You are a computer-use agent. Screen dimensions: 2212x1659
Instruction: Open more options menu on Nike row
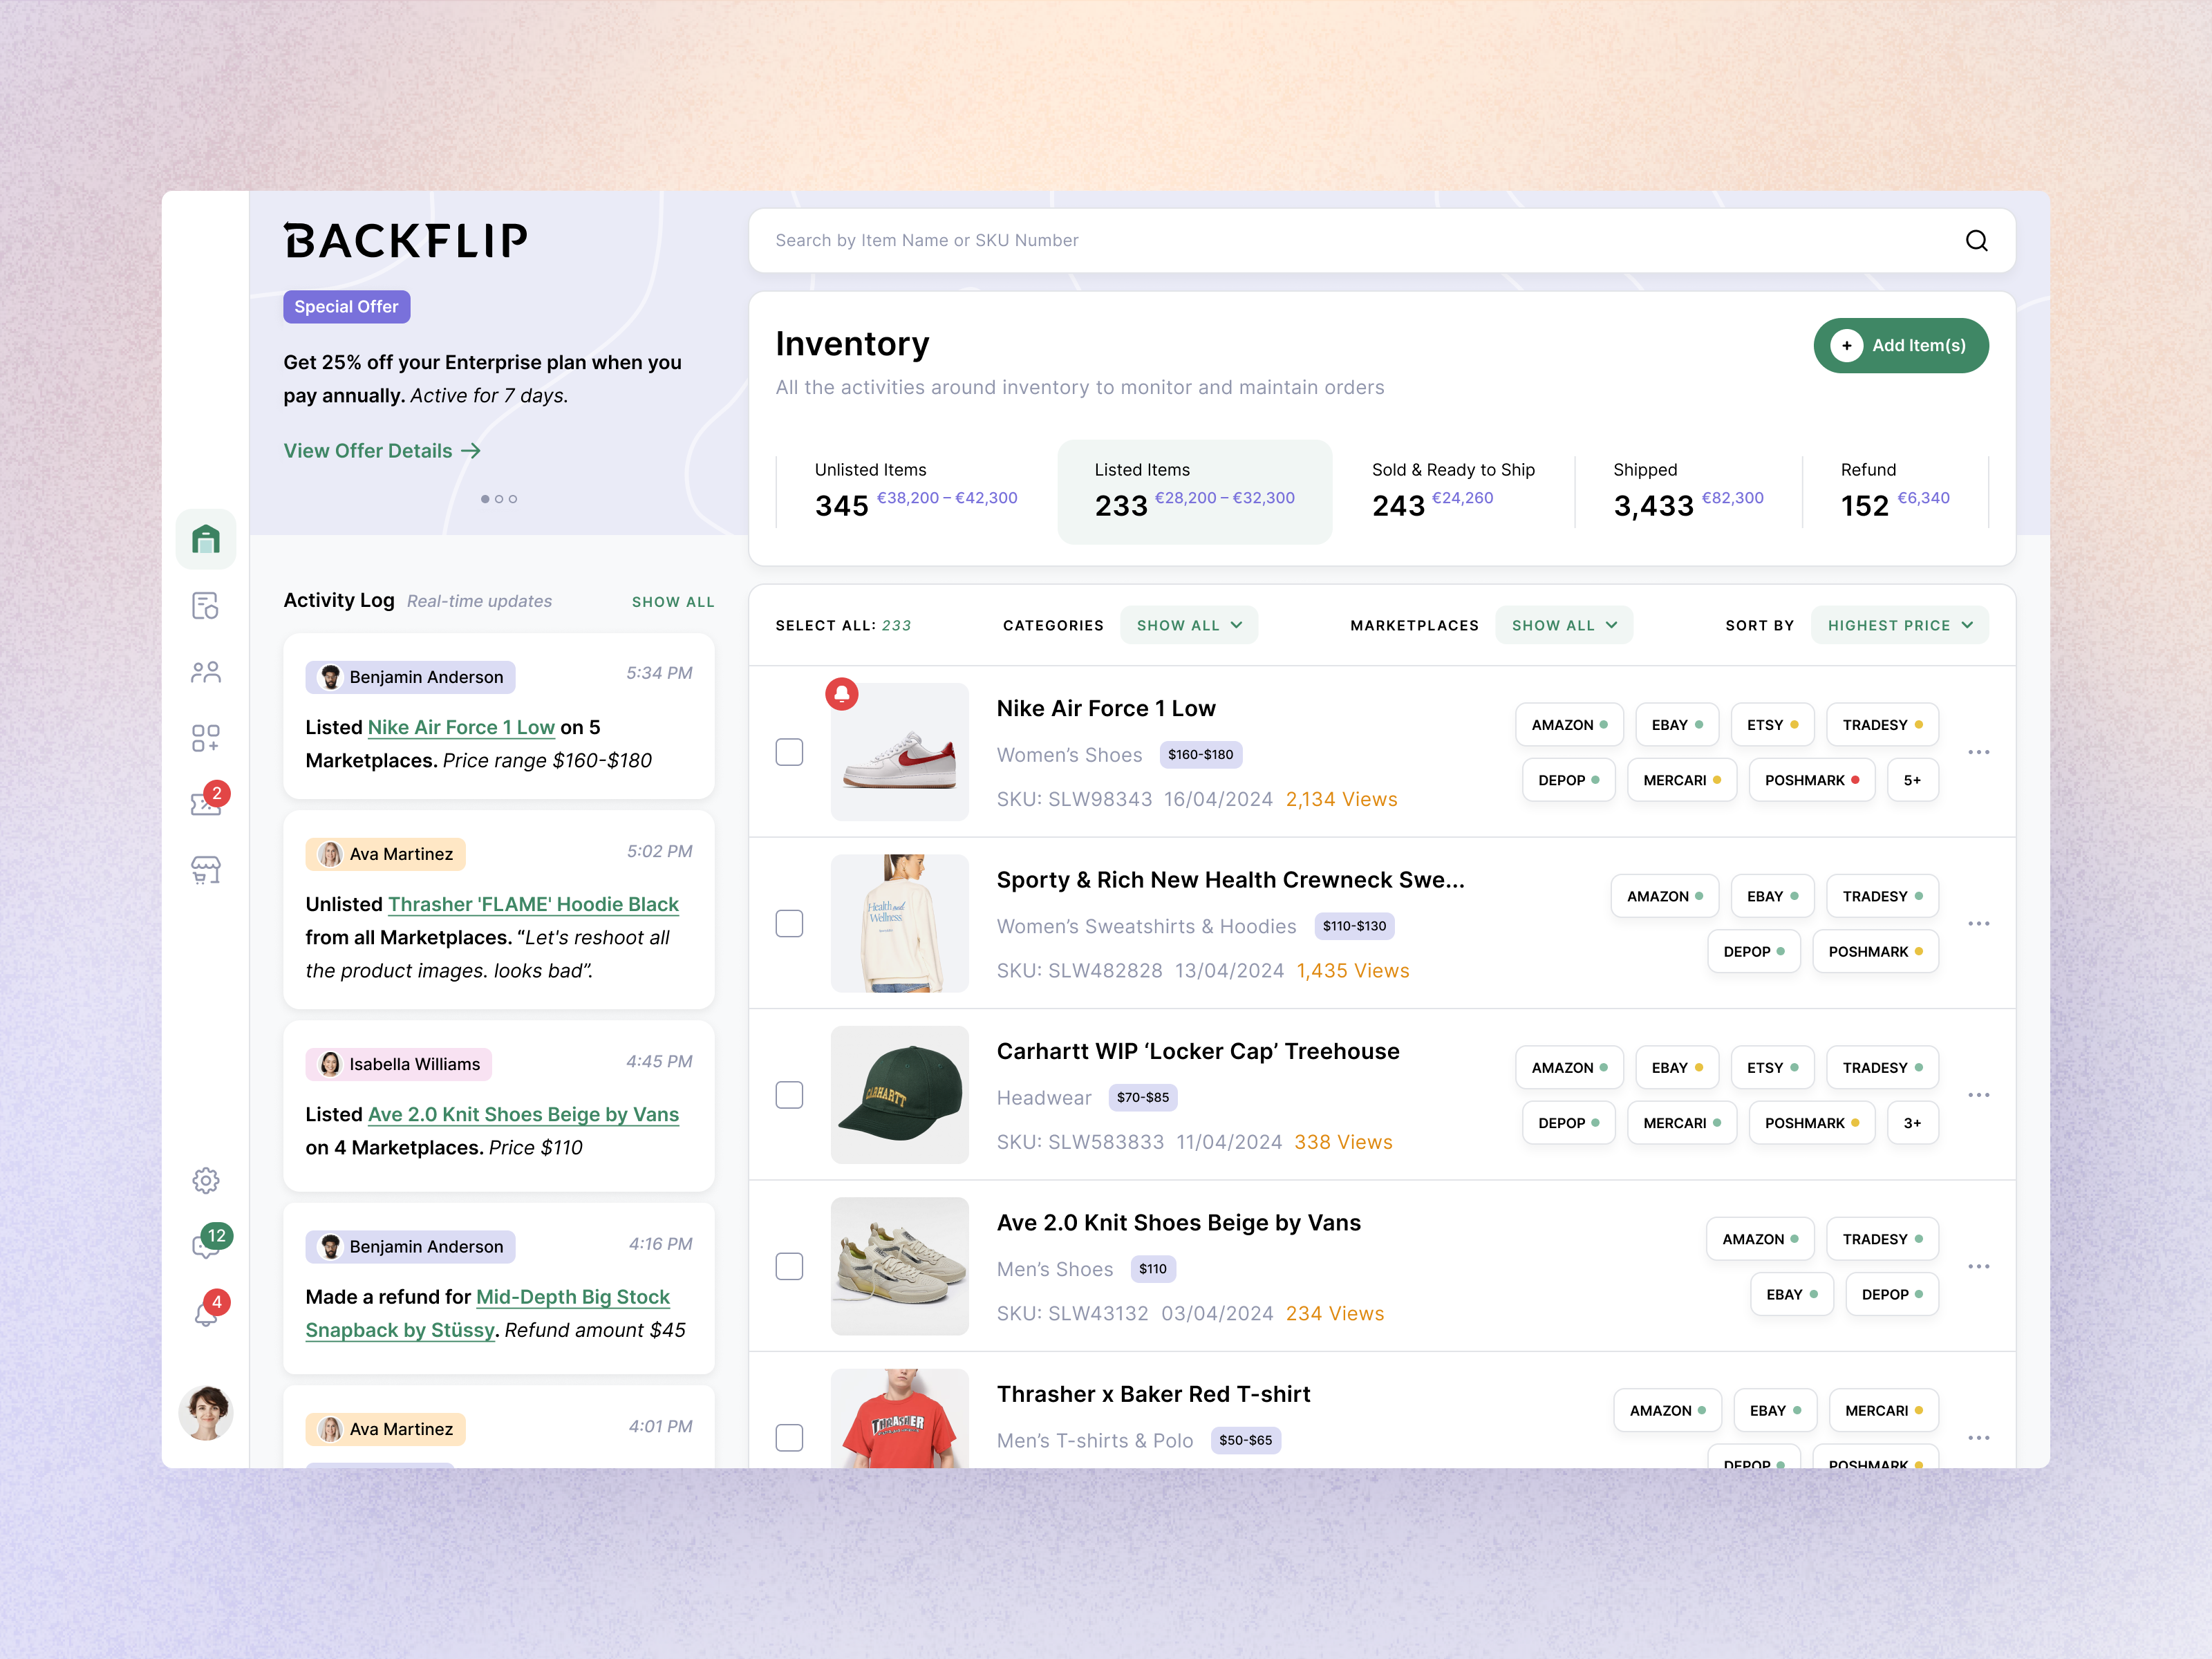click(1978, 751)
